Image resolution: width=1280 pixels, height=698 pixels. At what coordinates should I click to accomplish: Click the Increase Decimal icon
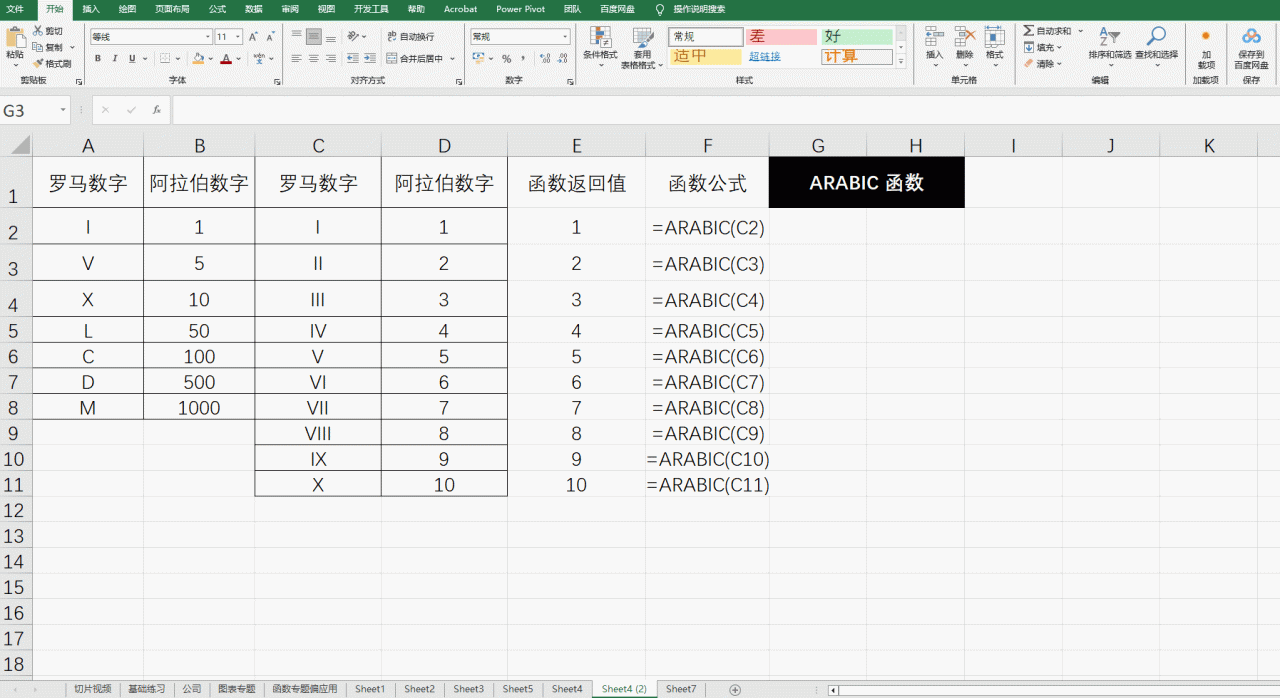coord(544,59)
